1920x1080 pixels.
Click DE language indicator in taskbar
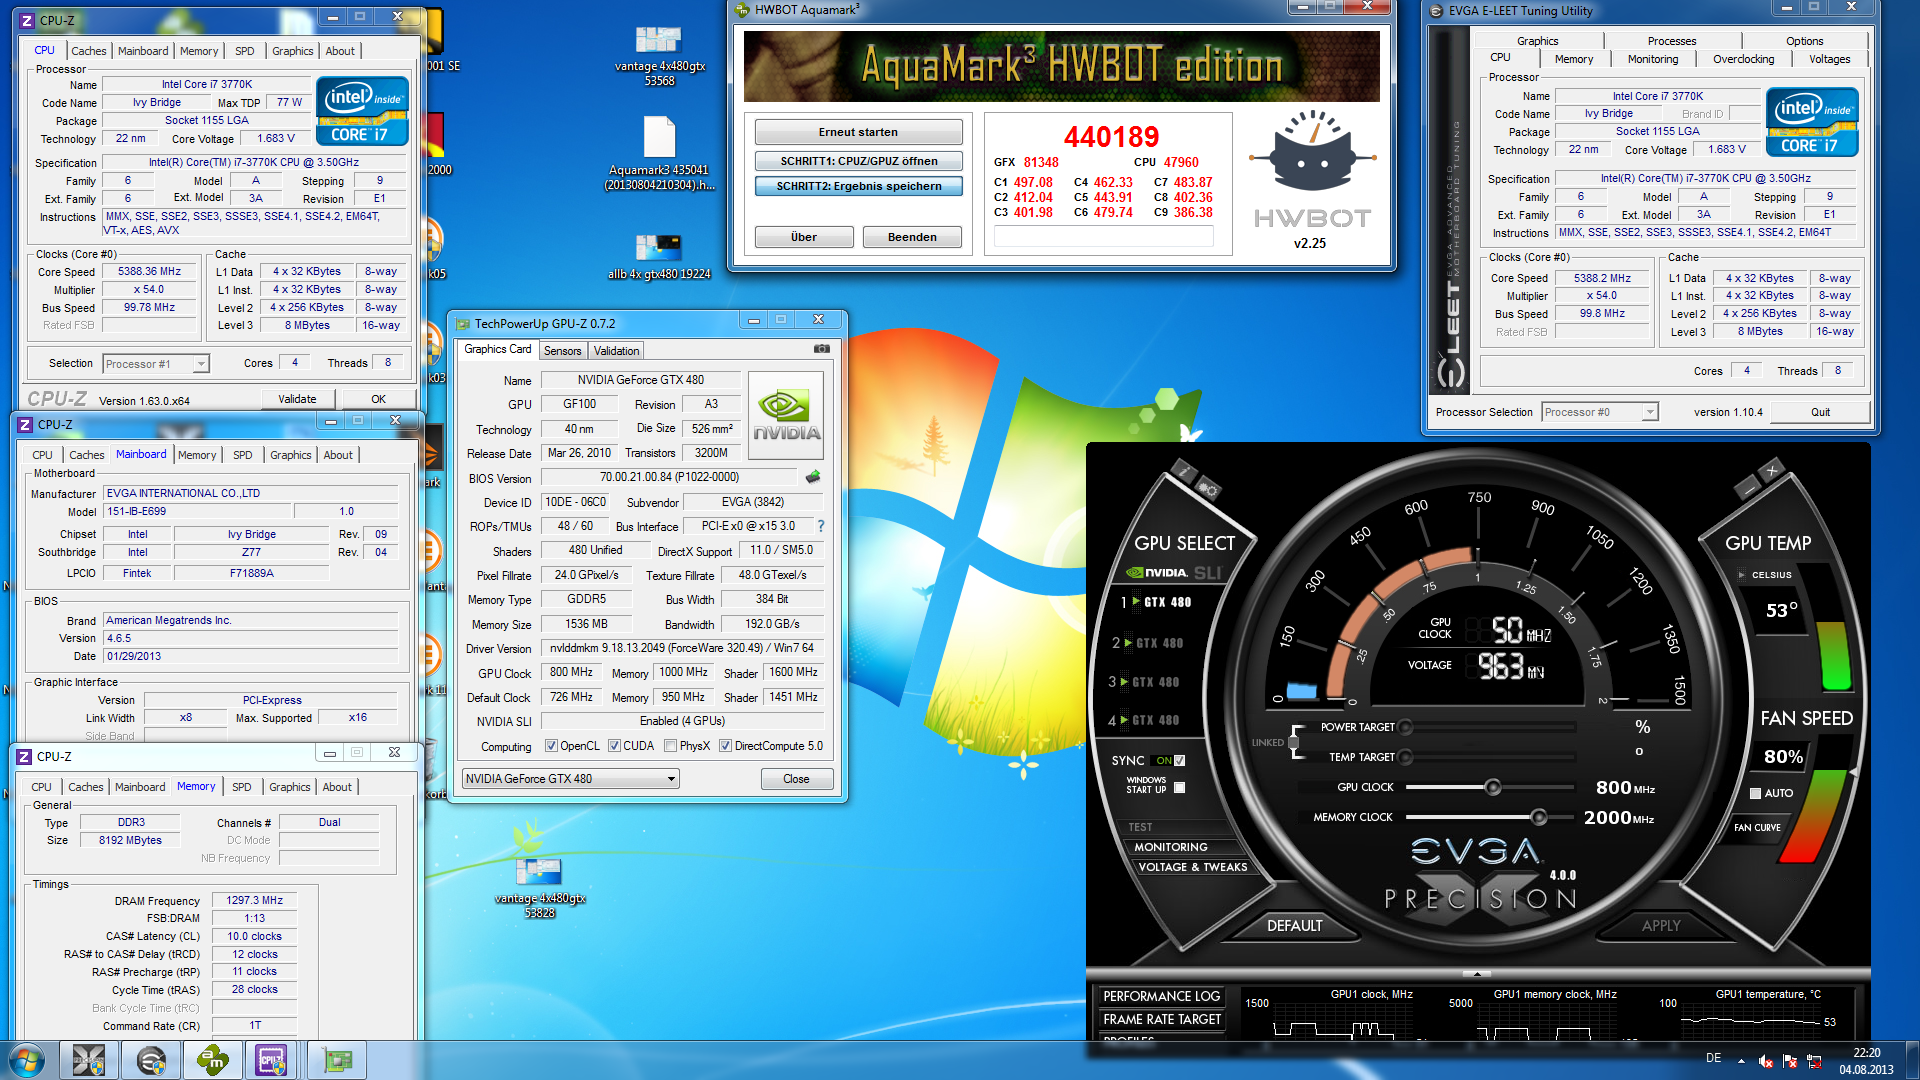click(1713, 1058)
